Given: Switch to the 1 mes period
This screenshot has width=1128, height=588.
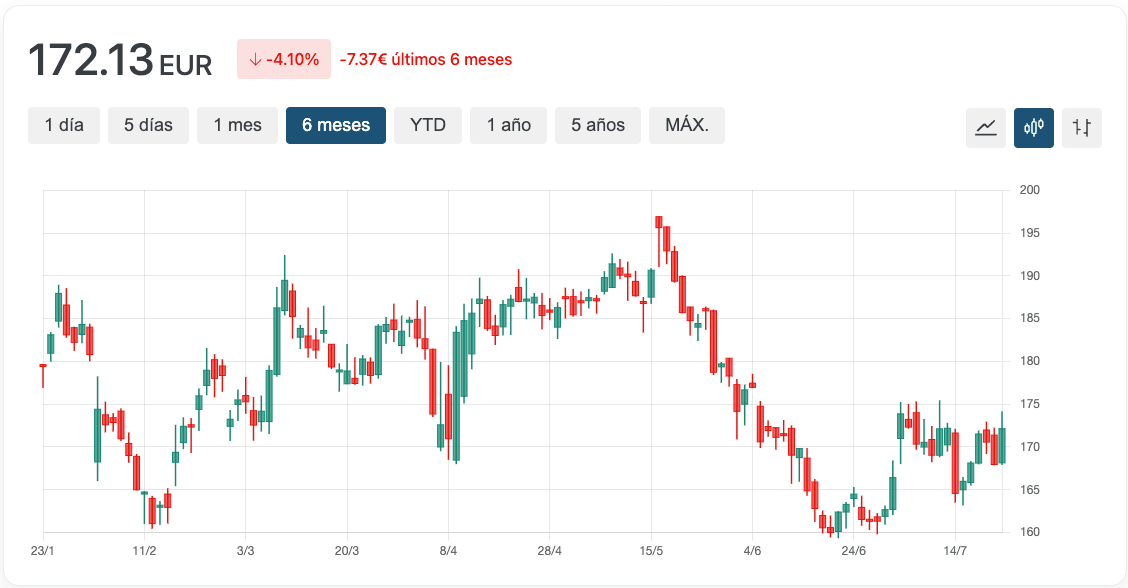Looking at the screenshot, I should [237, 125].
